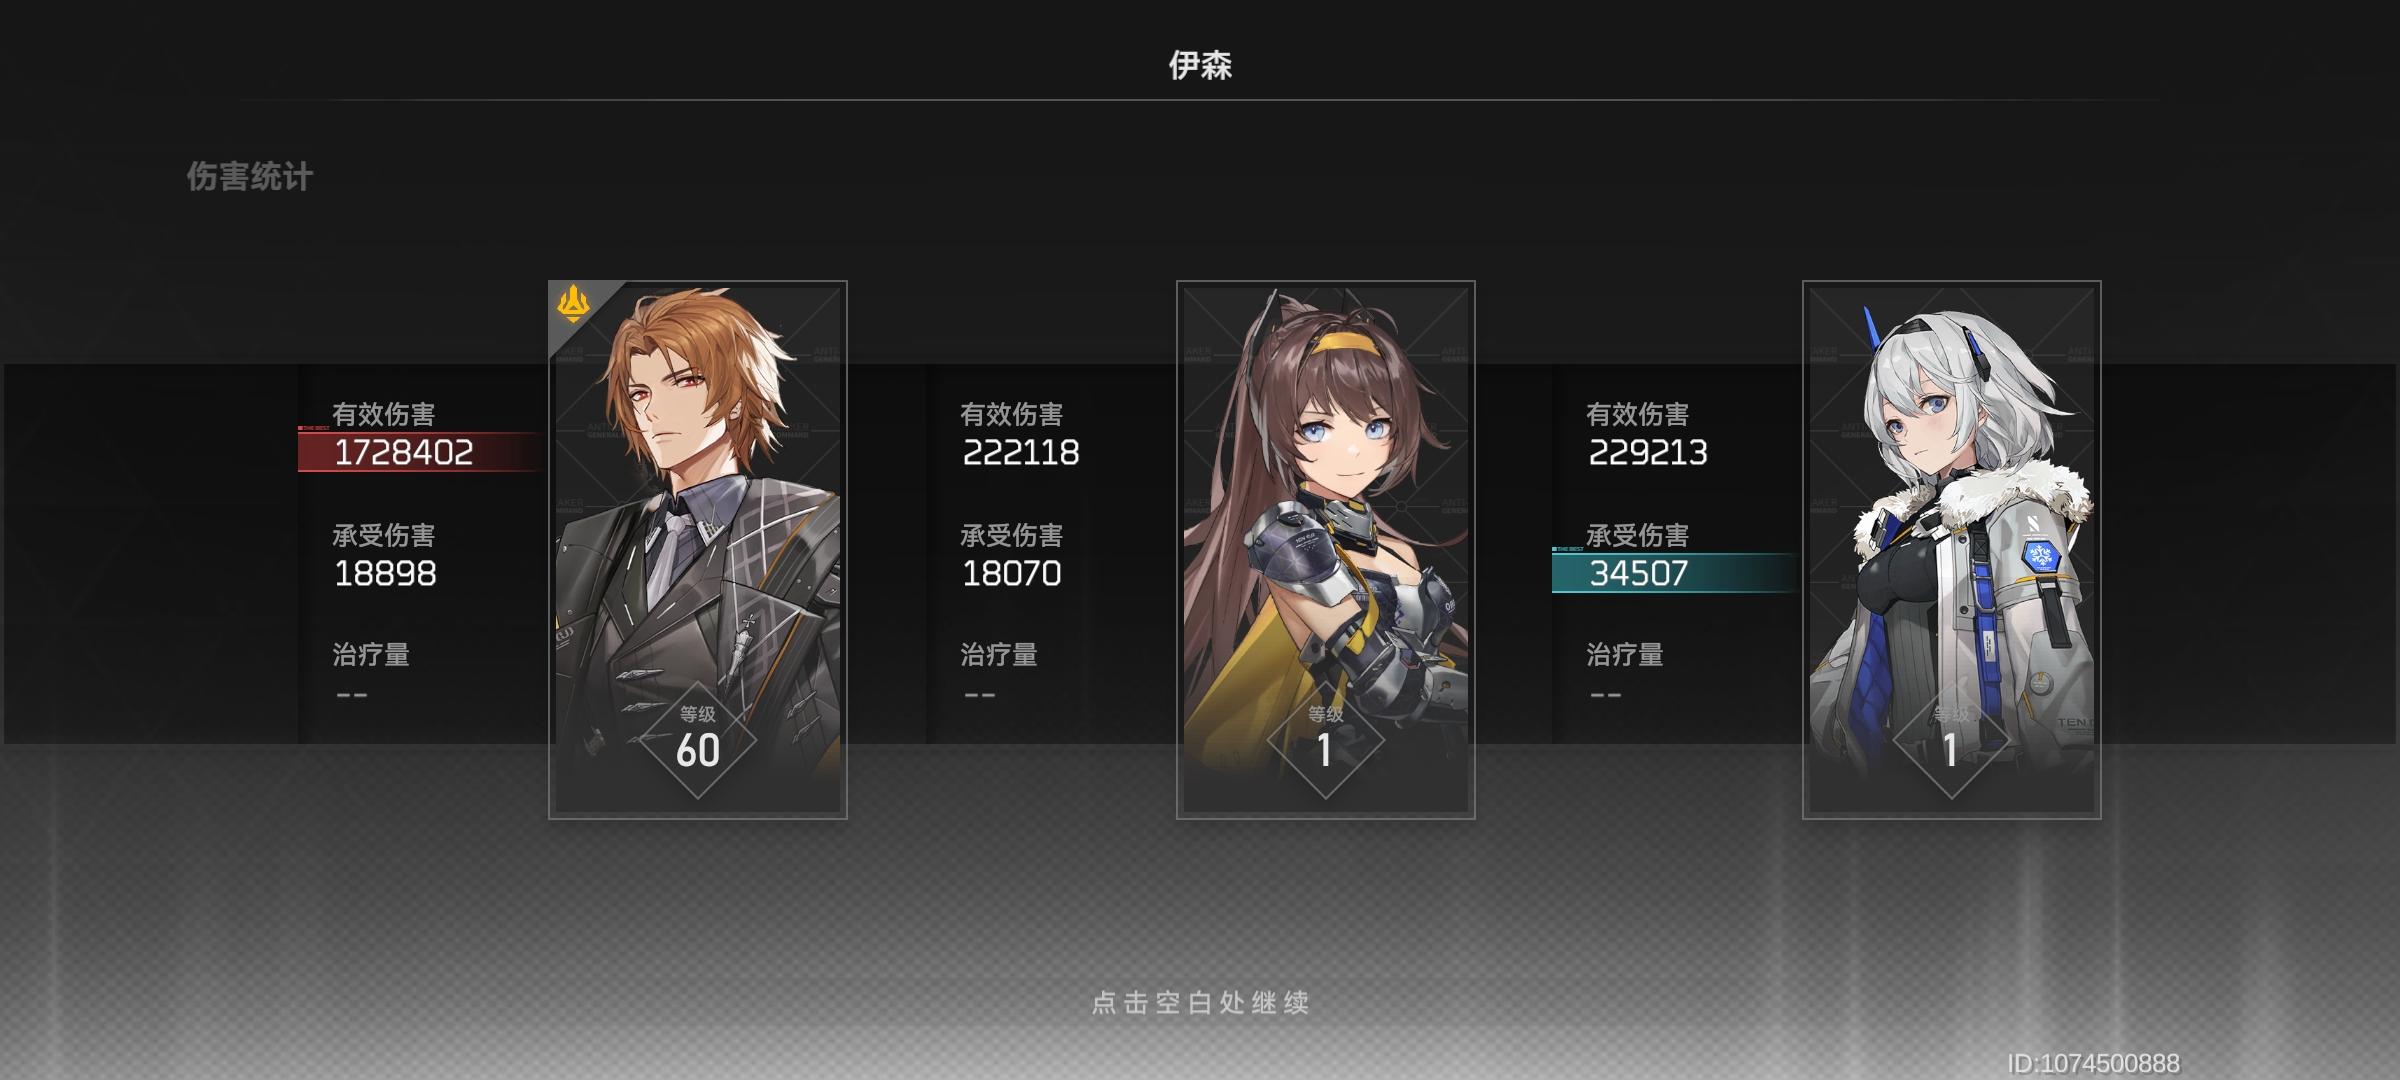
Task: Click the middle character's 治疗量 label
Action: click(999, 655)
